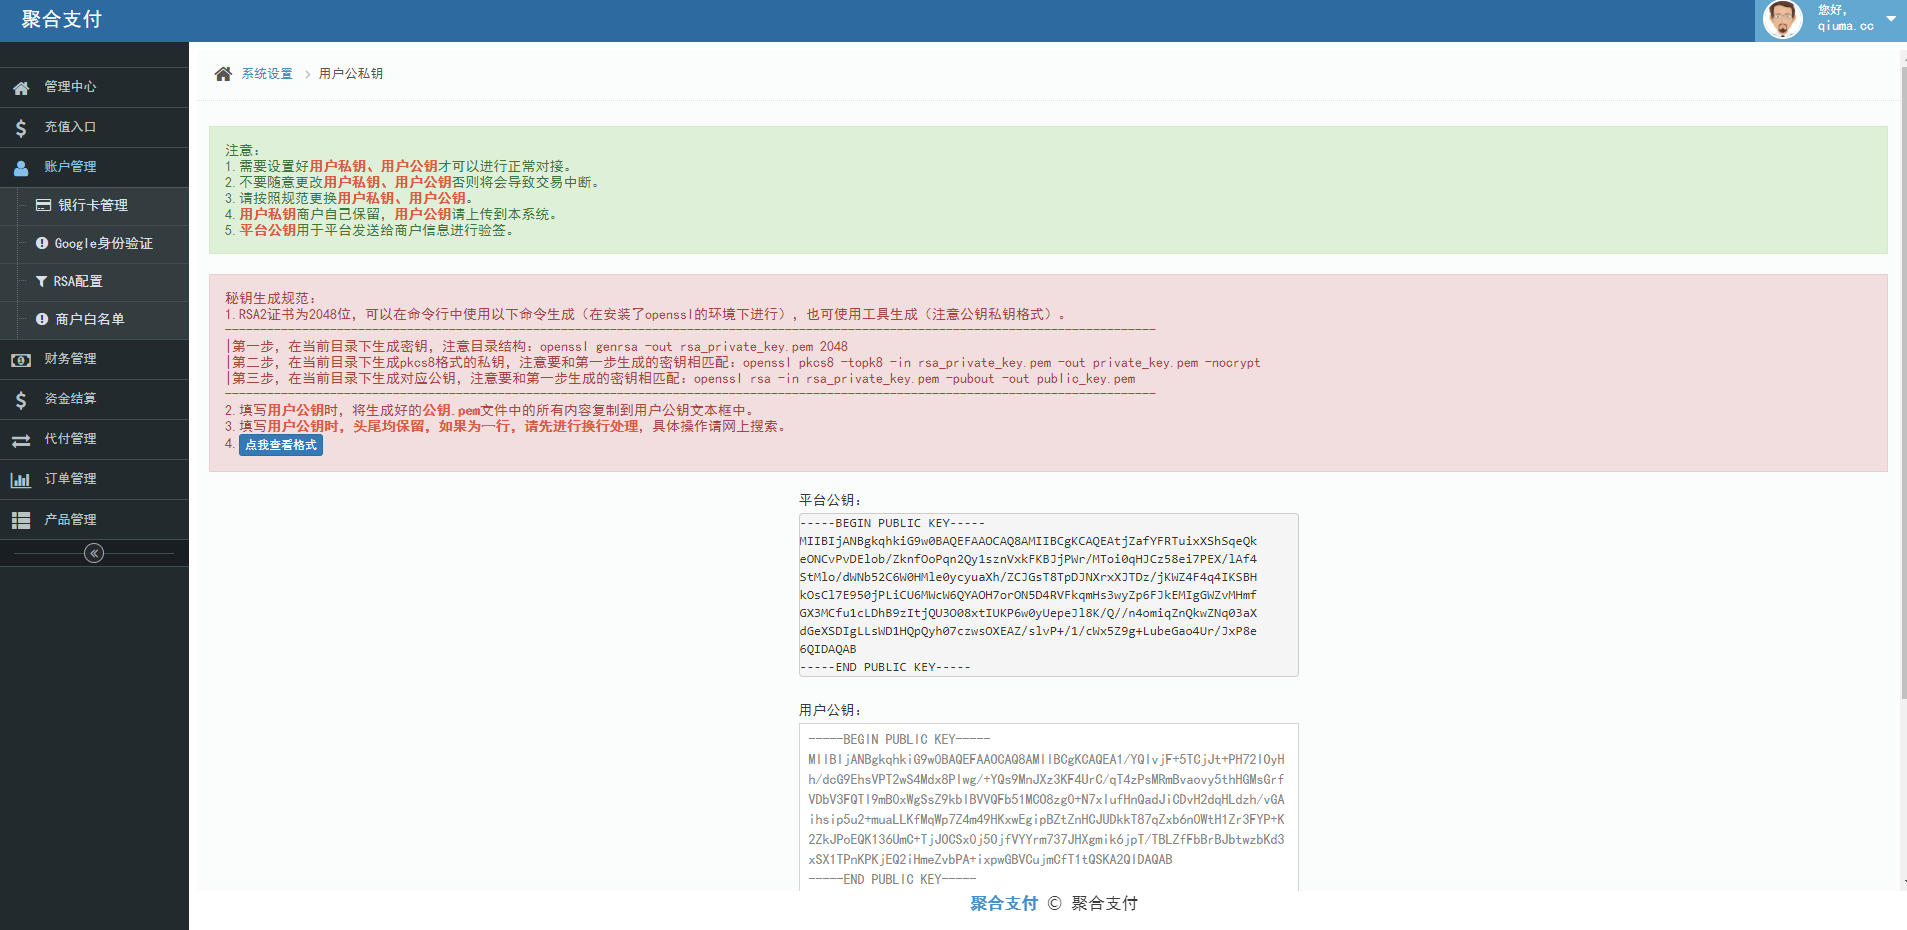The image size is (1907, 930).
Task: Click the bar chart icon beside 订单管理
Action: click(x=21, y=480)
